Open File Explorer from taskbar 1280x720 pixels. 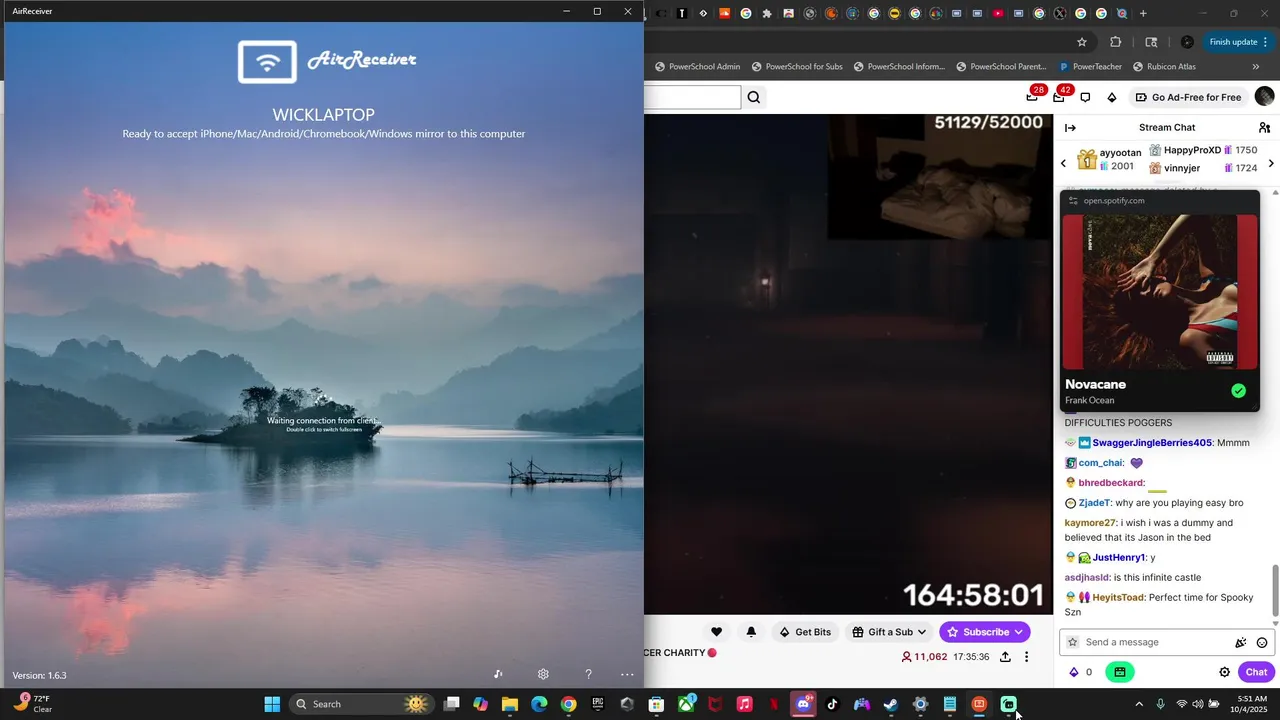[510, 704]
